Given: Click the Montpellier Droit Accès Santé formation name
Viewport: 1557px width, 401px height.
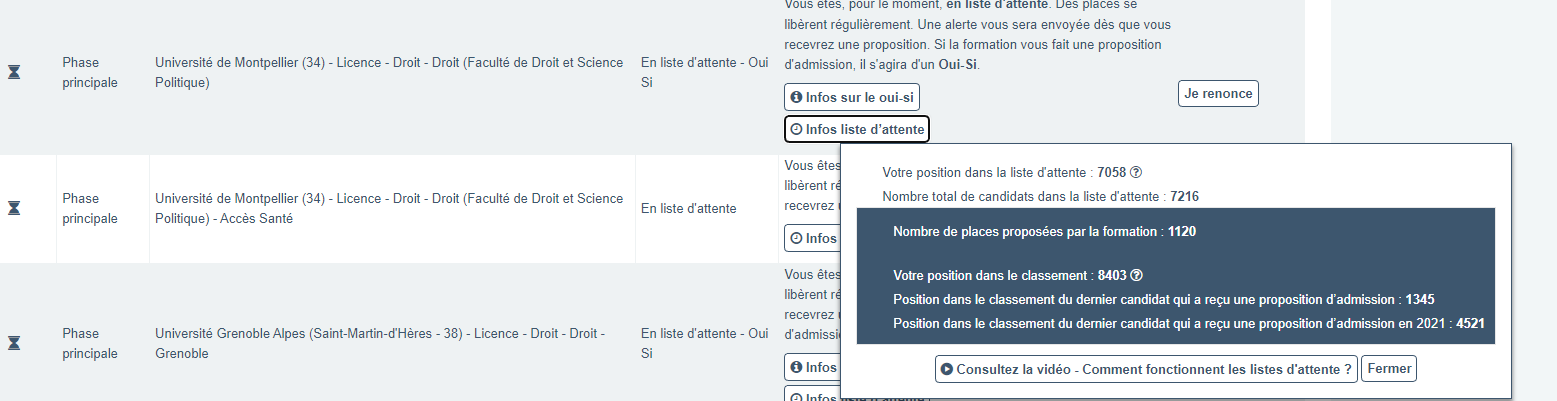Looking at the screenshot, I should pyautogui.click(x=389, y=208).
